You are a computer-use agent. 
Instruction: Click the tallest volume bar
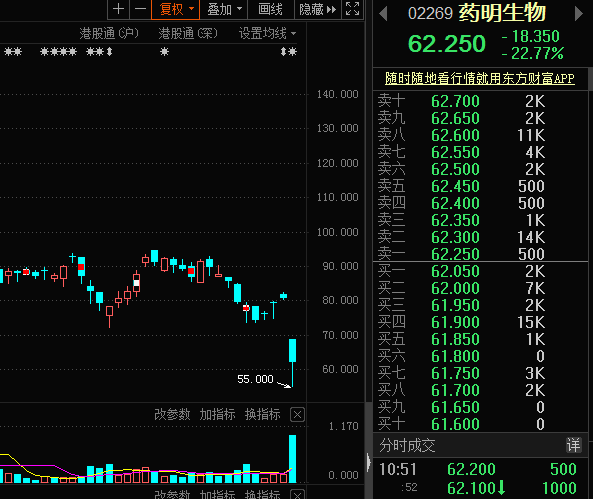(292, 459)
